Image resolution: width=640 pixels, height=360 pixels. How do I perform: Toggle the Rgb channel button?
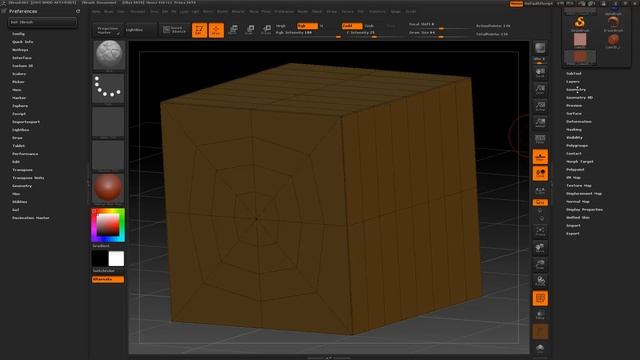(307, 26)
